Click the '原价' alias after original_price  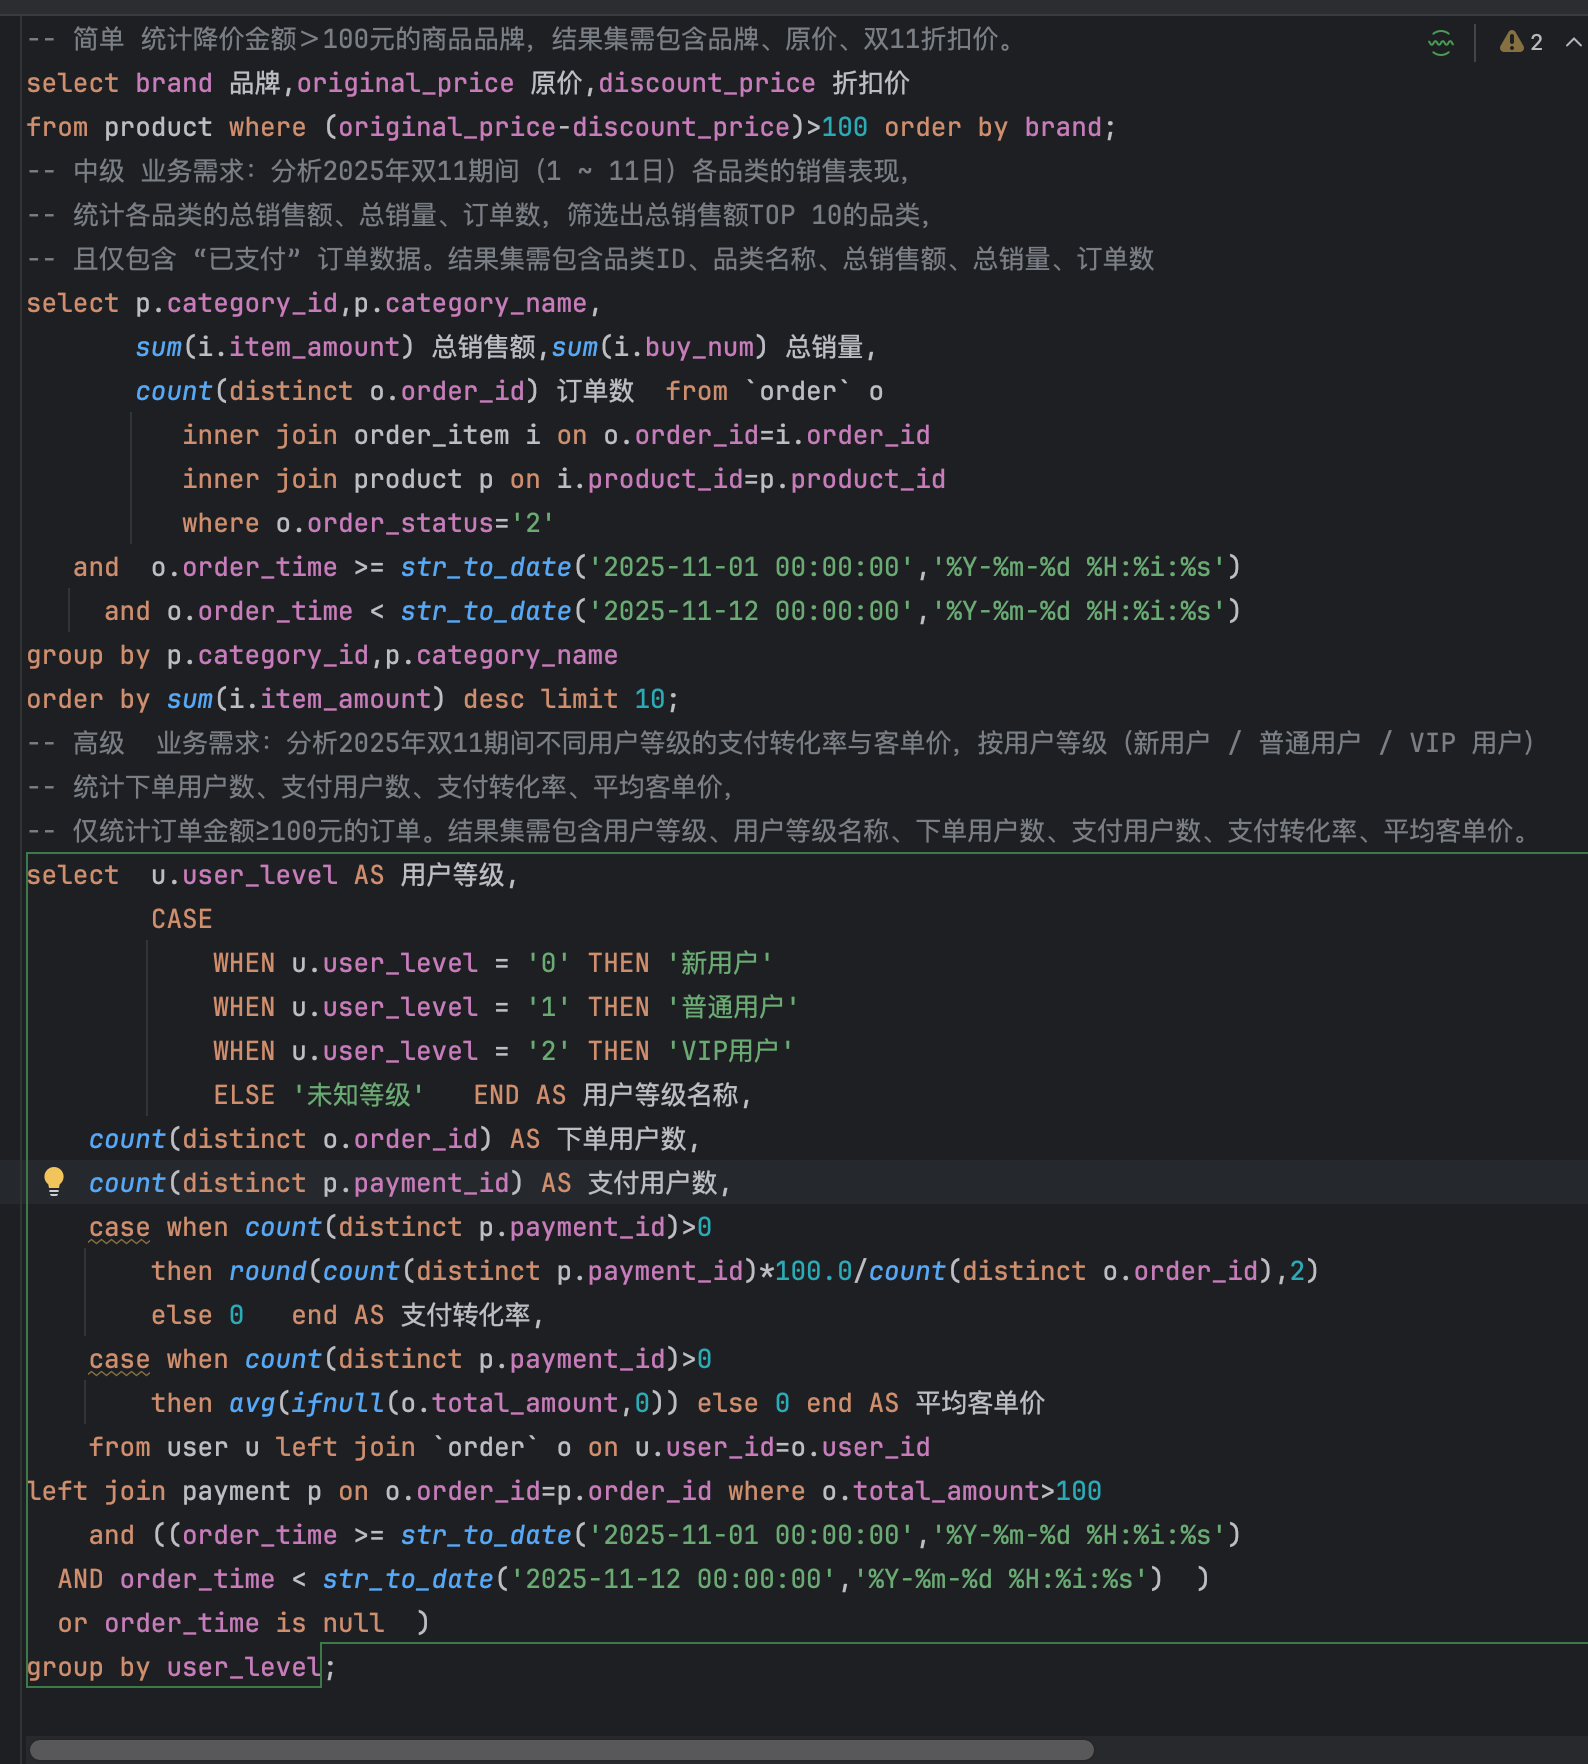[556, 83]
